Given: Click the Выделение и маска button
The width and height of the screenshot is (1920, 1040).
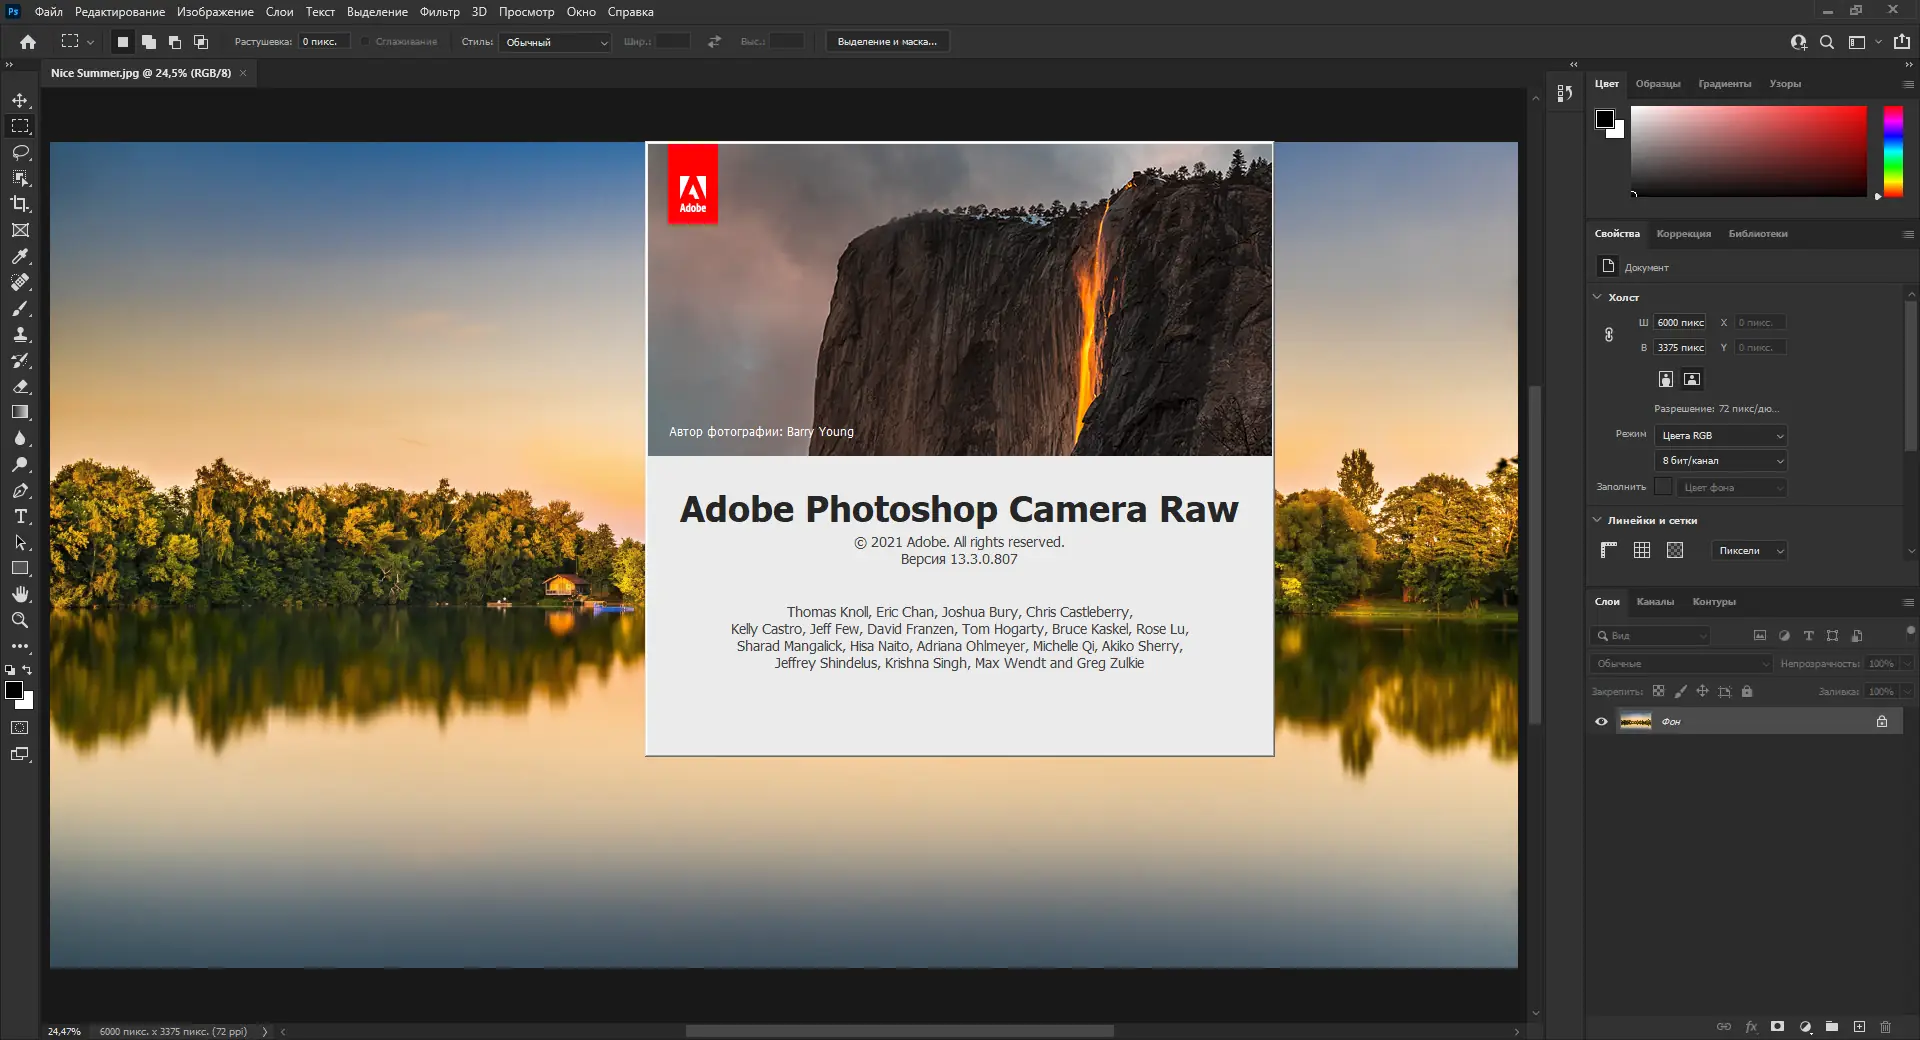Looking at the screenshot, I should [887, 42].
